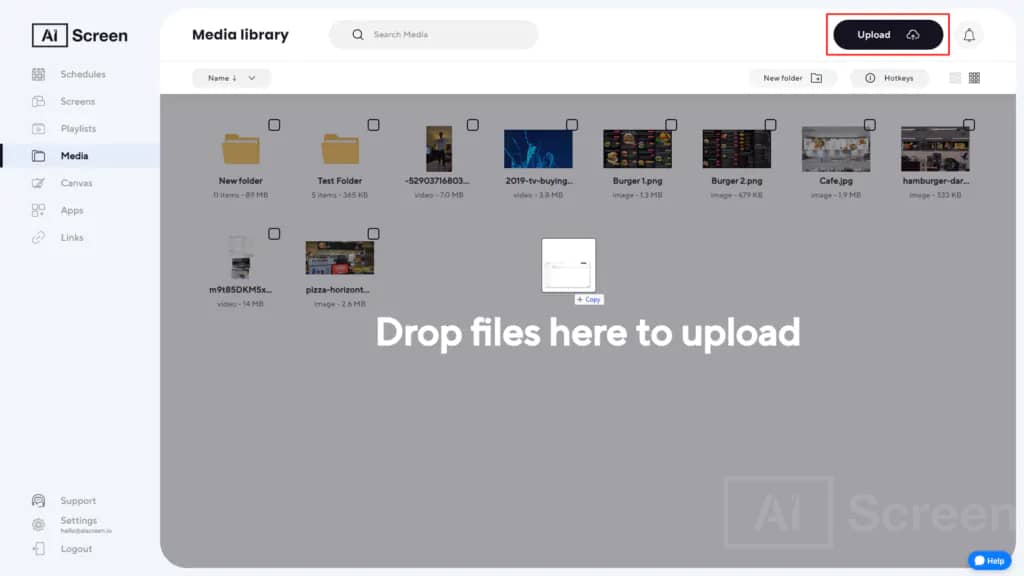The image size is (1024, 576).
Task: Click the Support headset icon
Action: [39, 501]
